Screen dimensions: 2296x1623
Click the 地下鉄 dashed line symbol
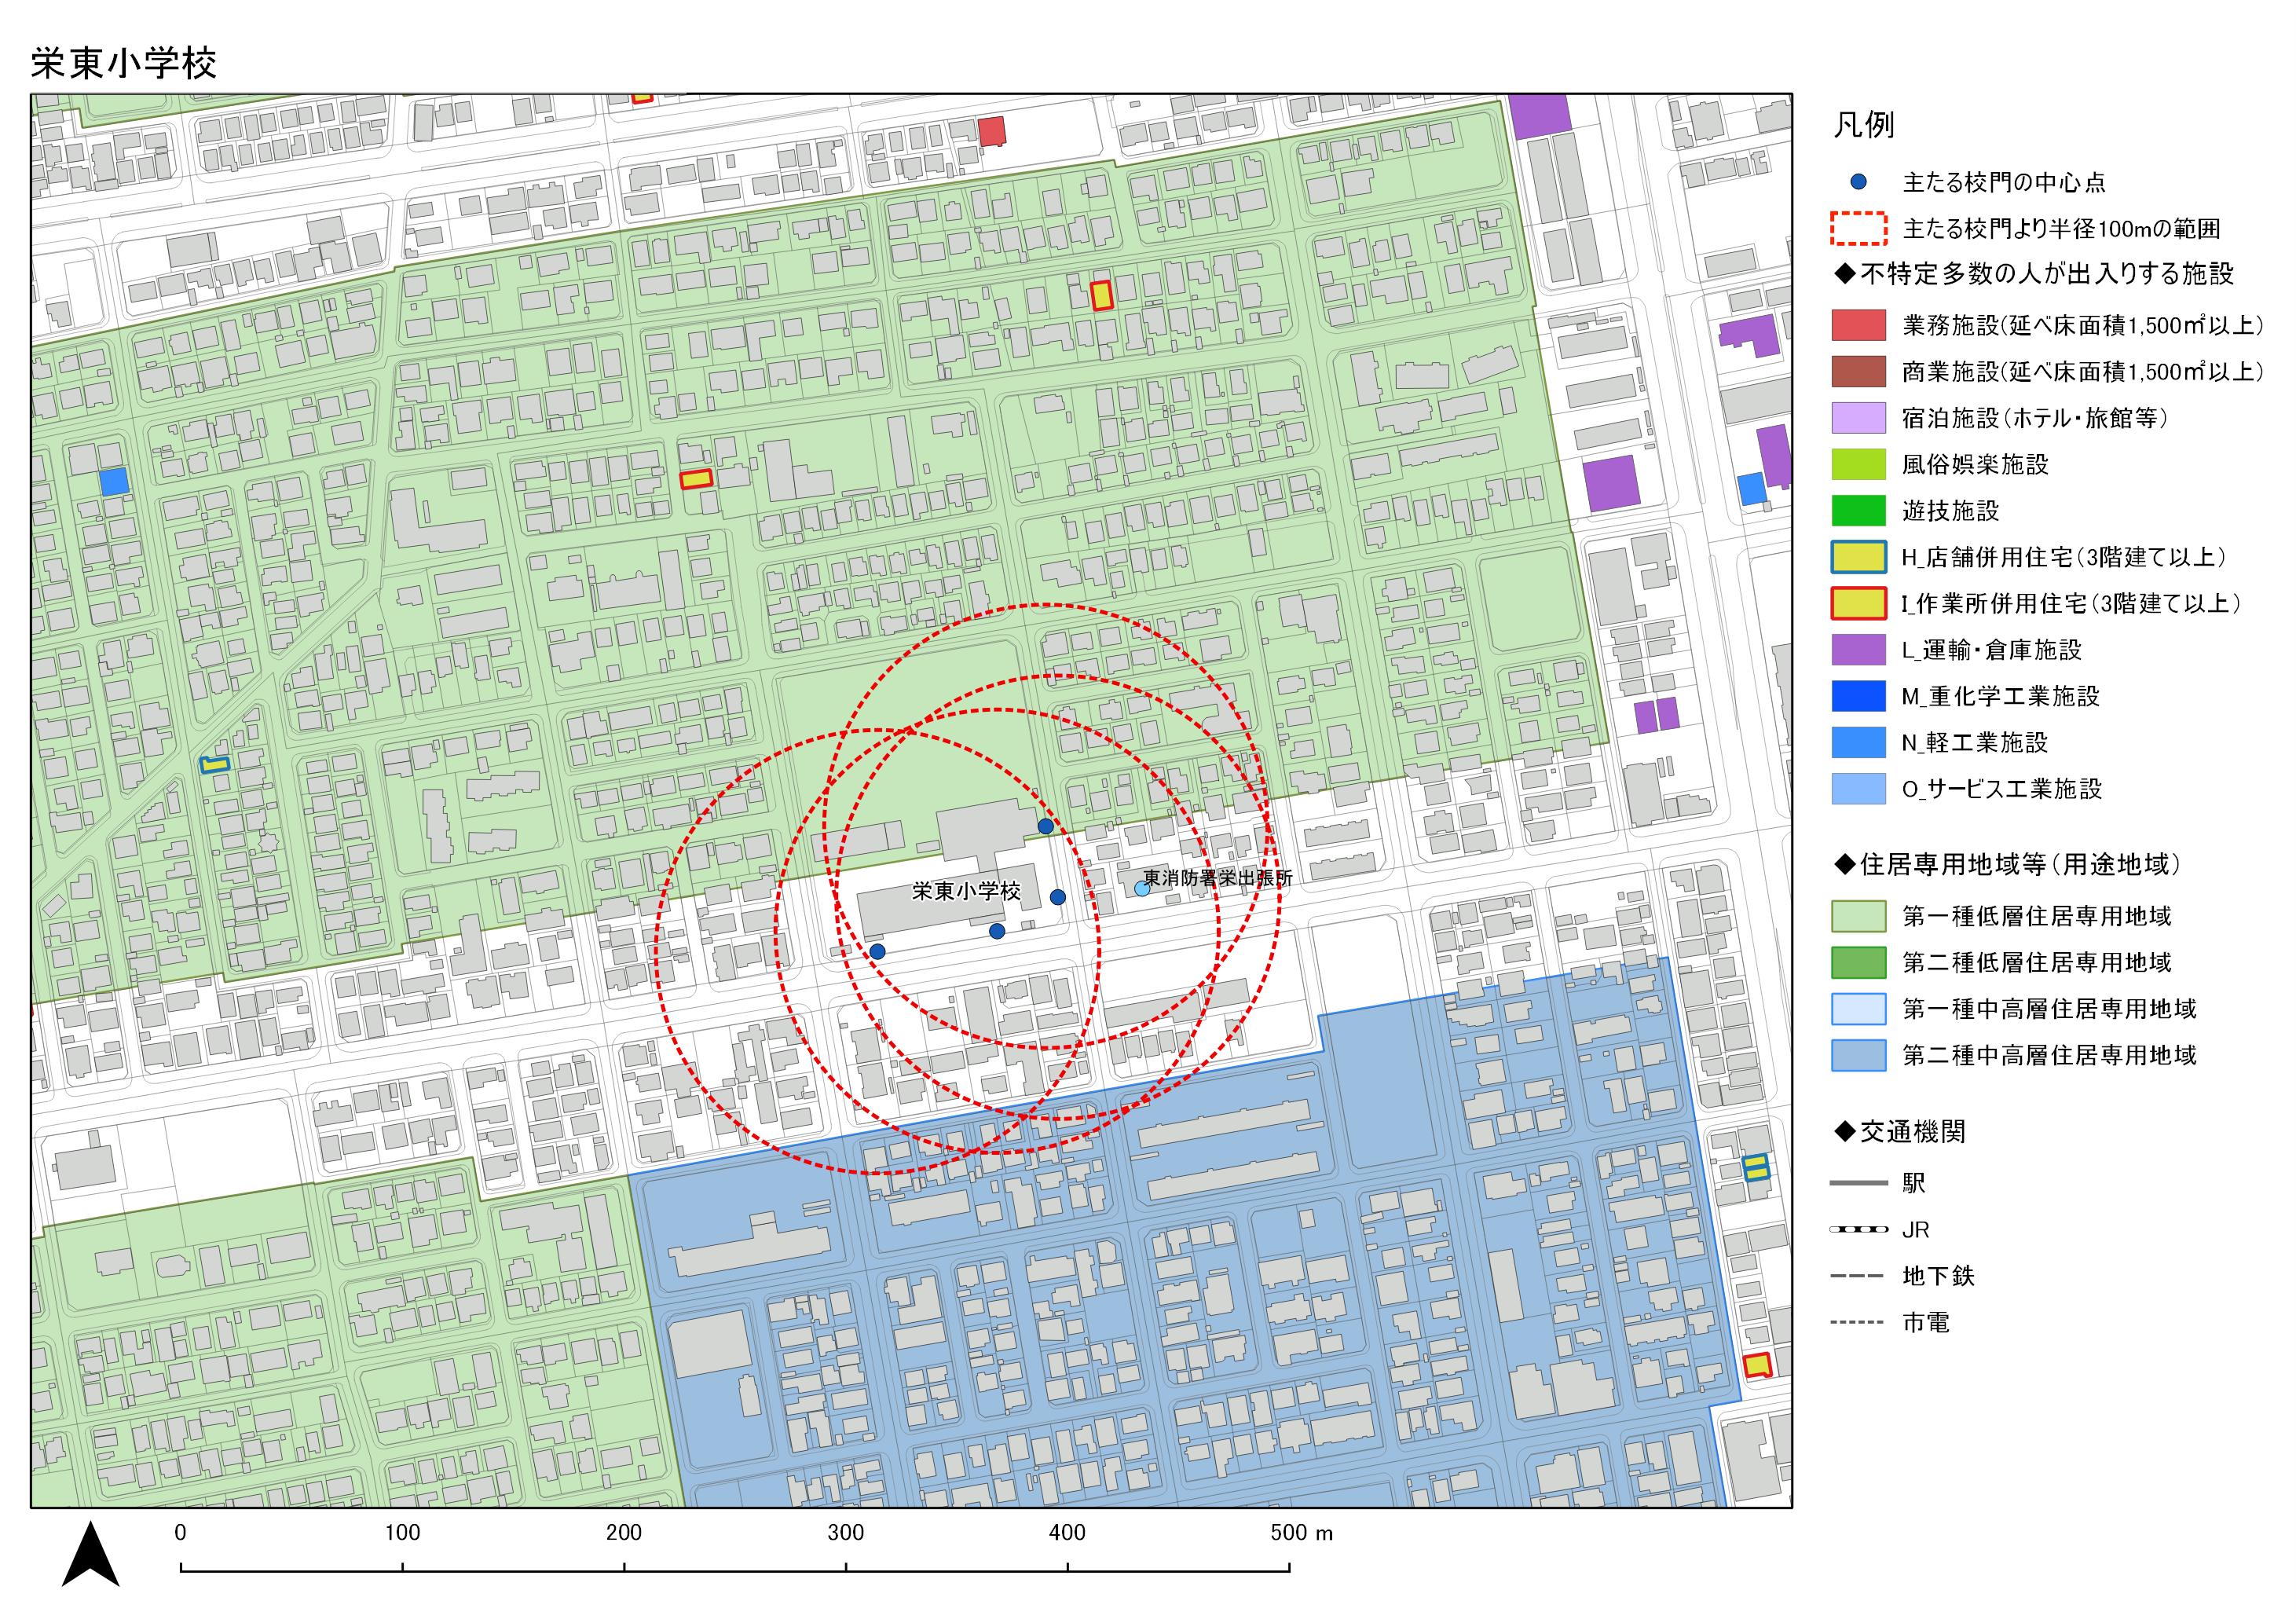pyautogui.click(x=1858, y=1276)
